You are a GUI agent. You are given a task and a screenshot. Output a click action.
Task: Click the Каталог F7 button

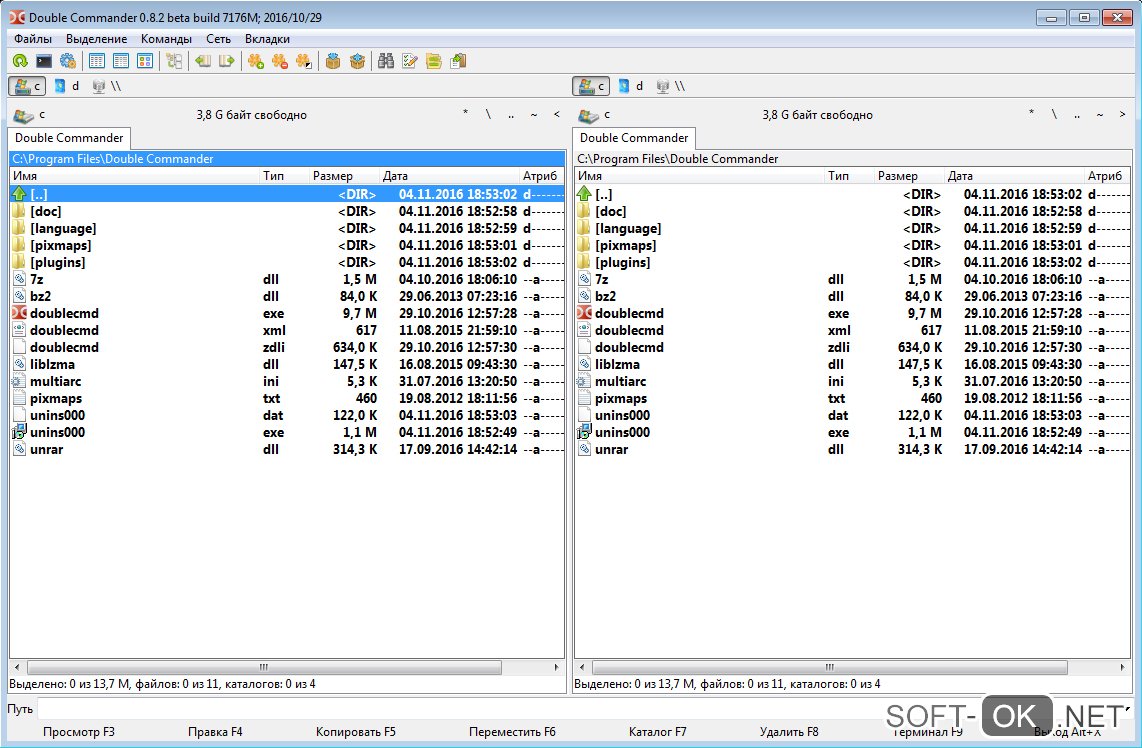658,732
